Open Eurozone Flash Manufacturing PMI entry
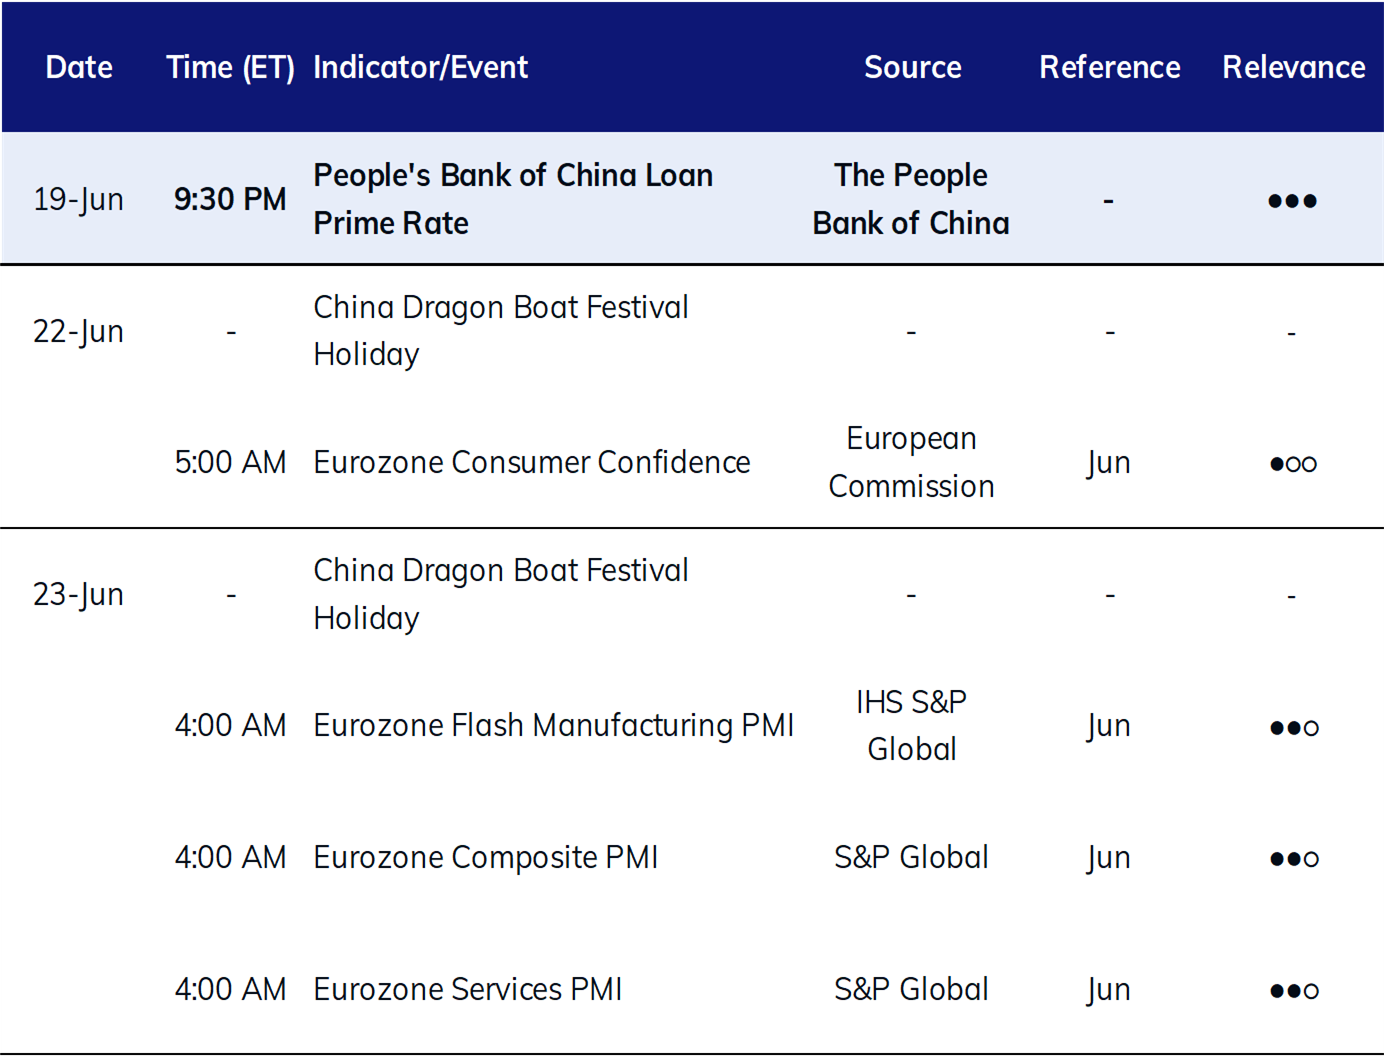Viewport: 1384px width, 1060px height. 553,725
